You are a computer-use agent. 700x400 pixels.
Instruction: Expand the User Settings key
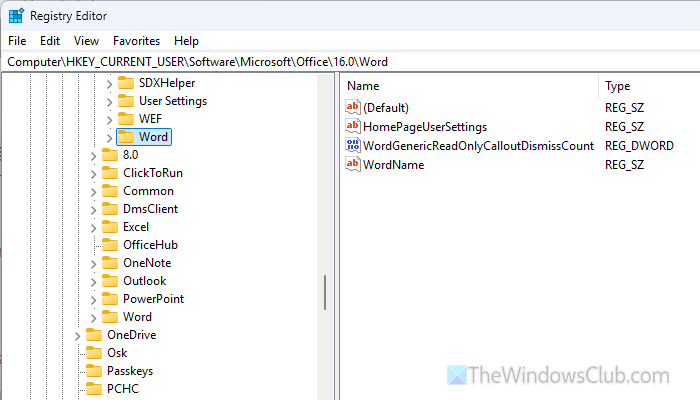(109, 102)
